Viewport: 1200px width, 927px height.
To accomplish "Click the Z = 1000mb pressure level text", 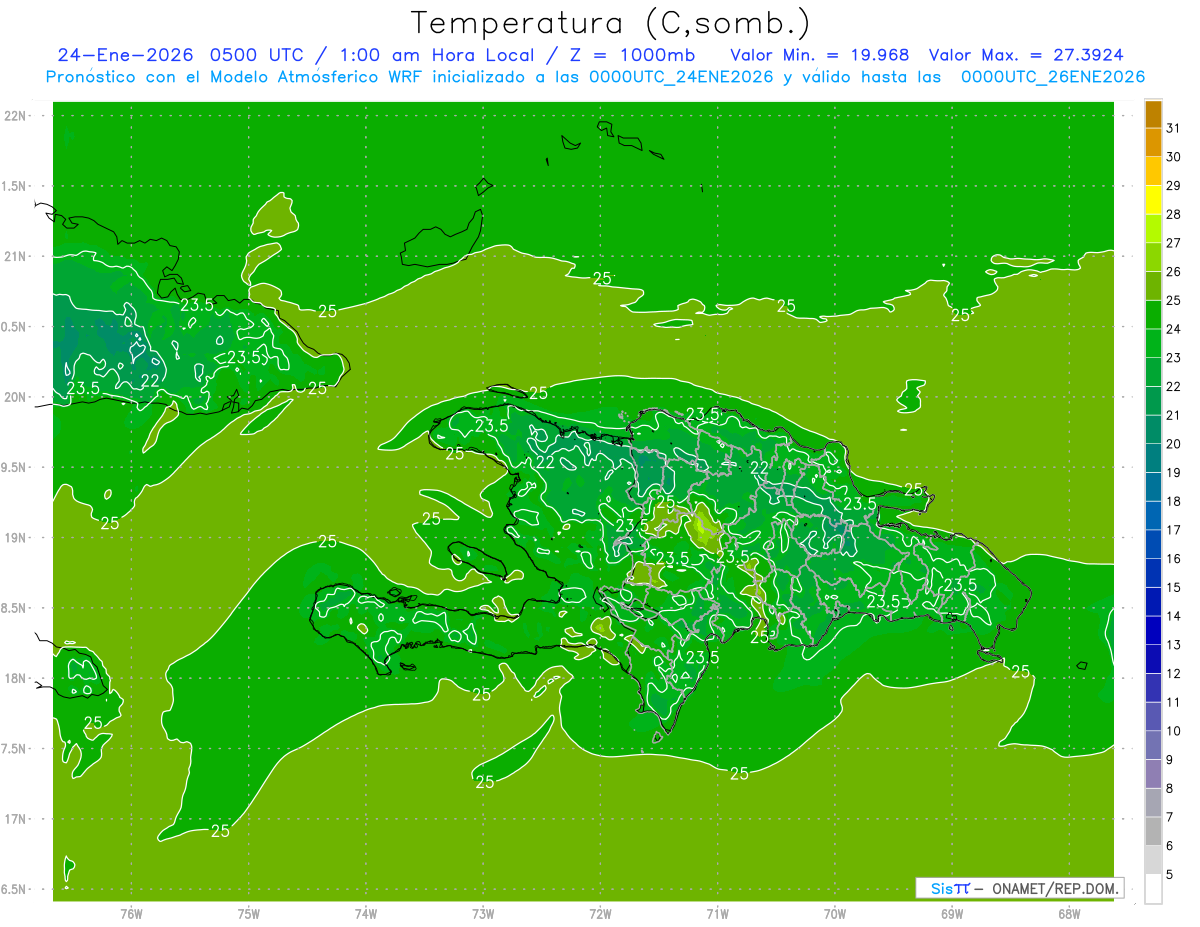I will [x=633, y=55].
